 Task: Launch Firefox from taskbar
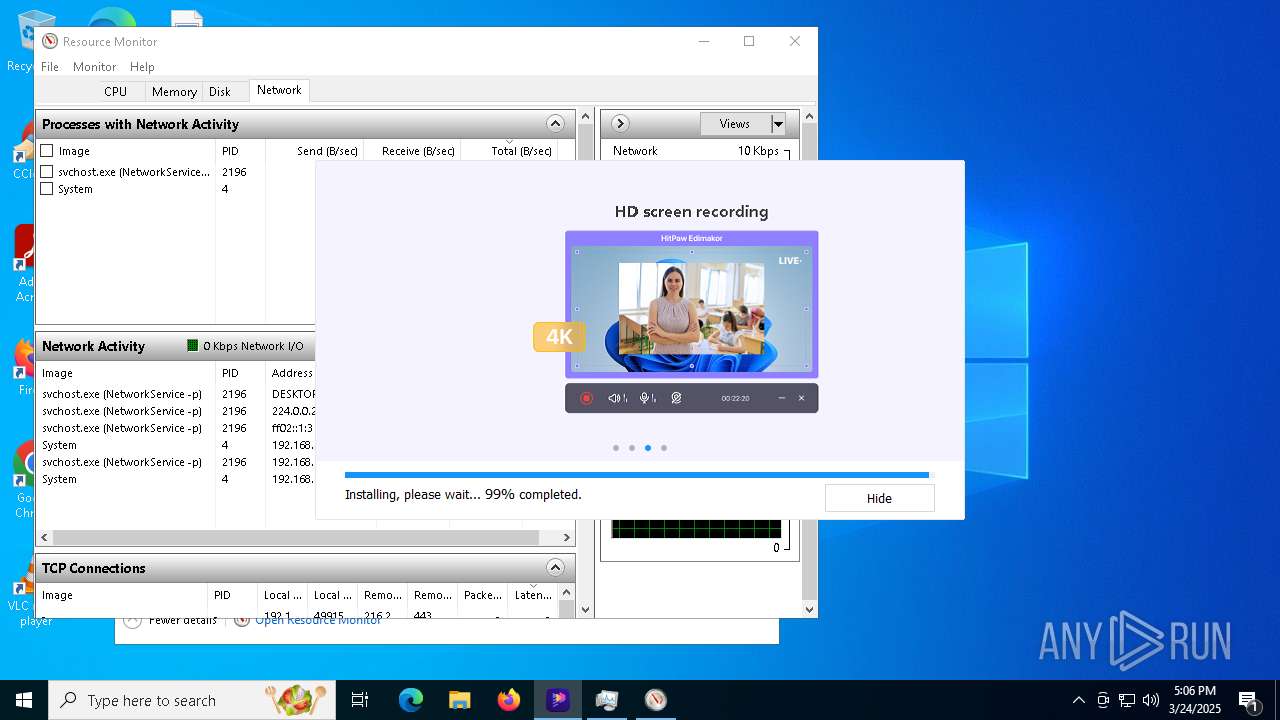tap(509, 700)
